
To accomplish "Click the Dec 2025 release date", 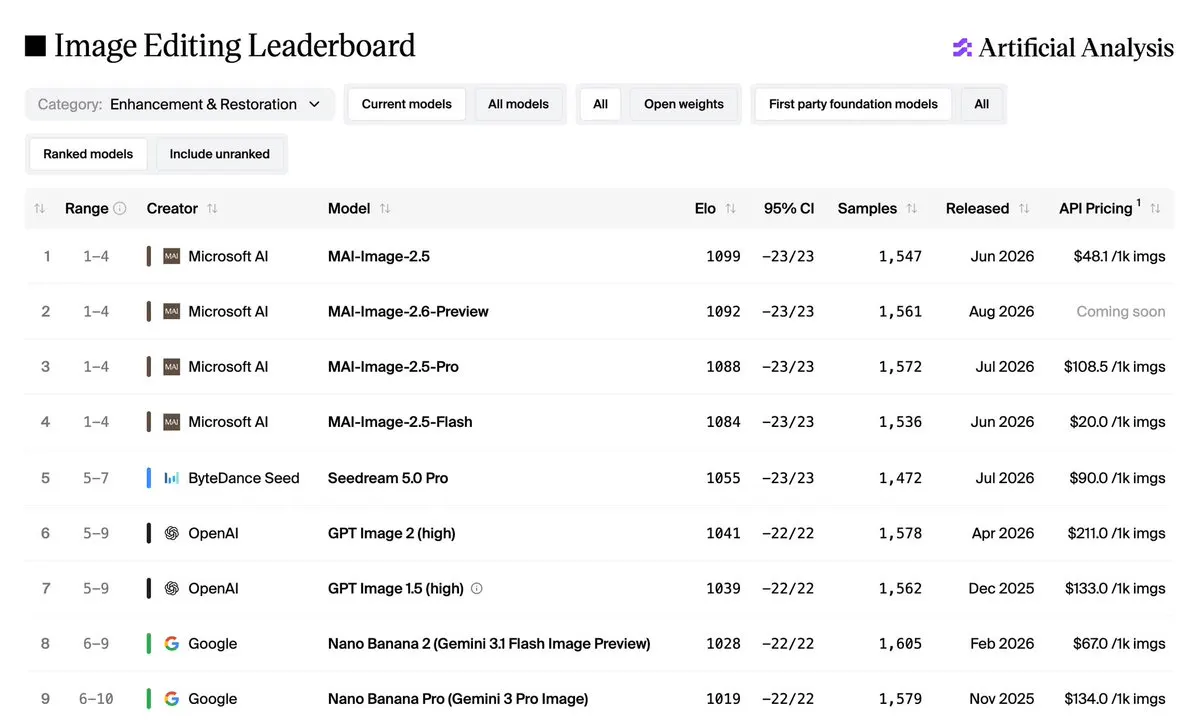I will tap(1001, 588).
